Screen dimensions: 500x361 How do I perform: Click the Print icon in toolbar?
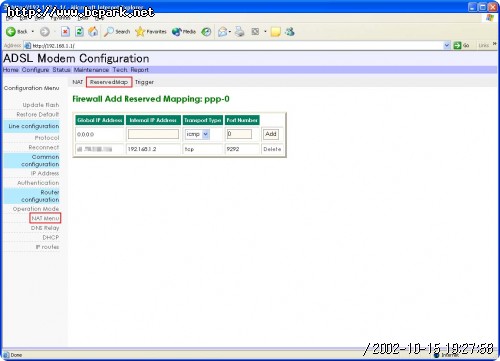[x=239, y=32]
